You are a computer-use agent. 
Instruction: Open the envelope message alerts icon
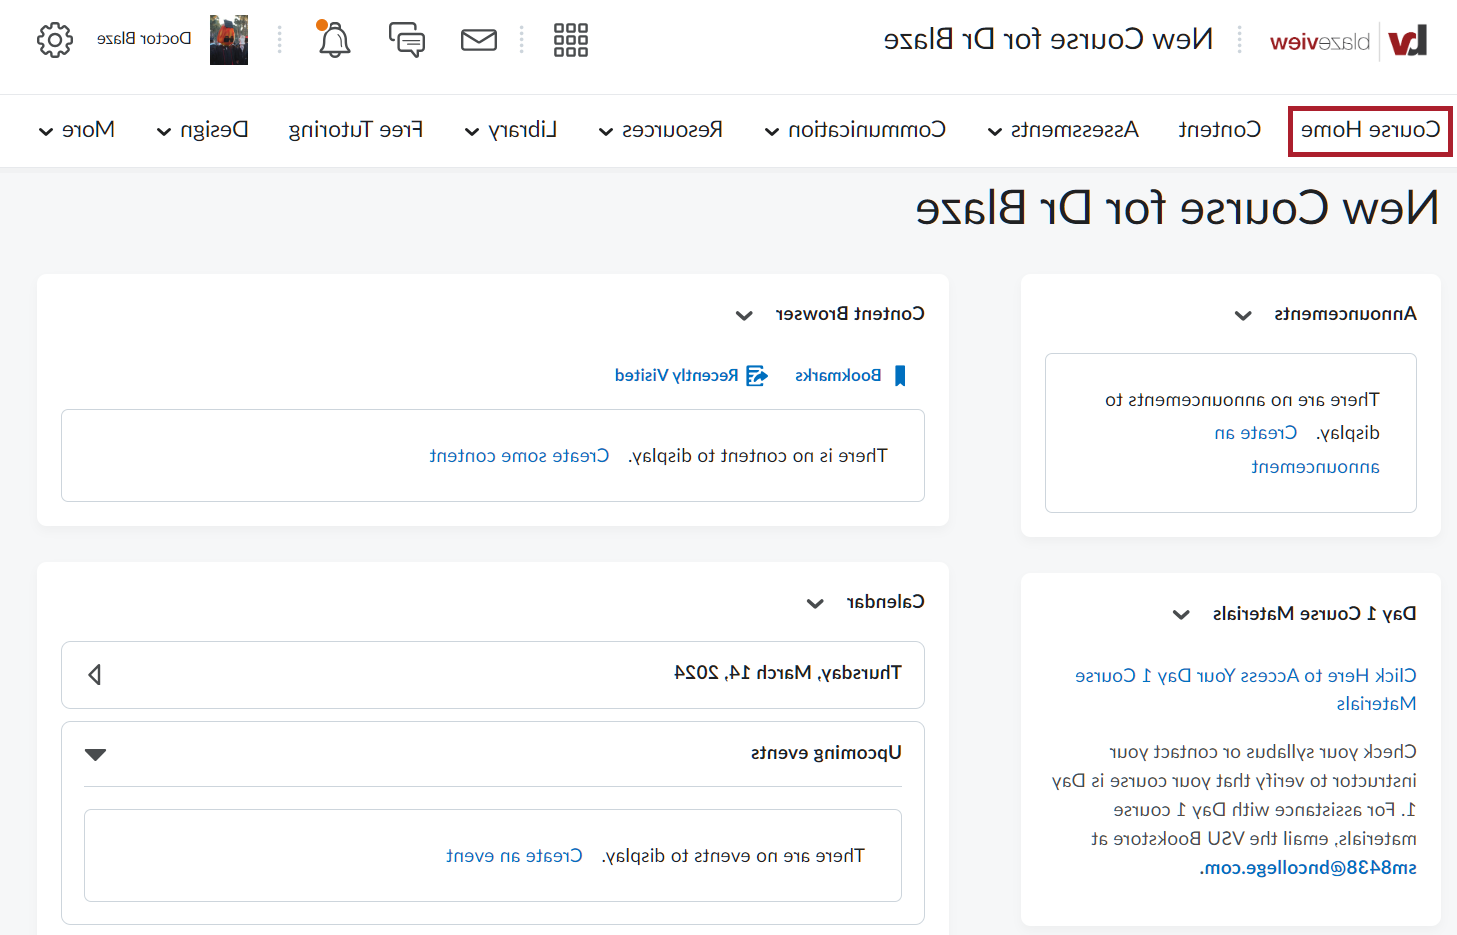coord(479,40)
